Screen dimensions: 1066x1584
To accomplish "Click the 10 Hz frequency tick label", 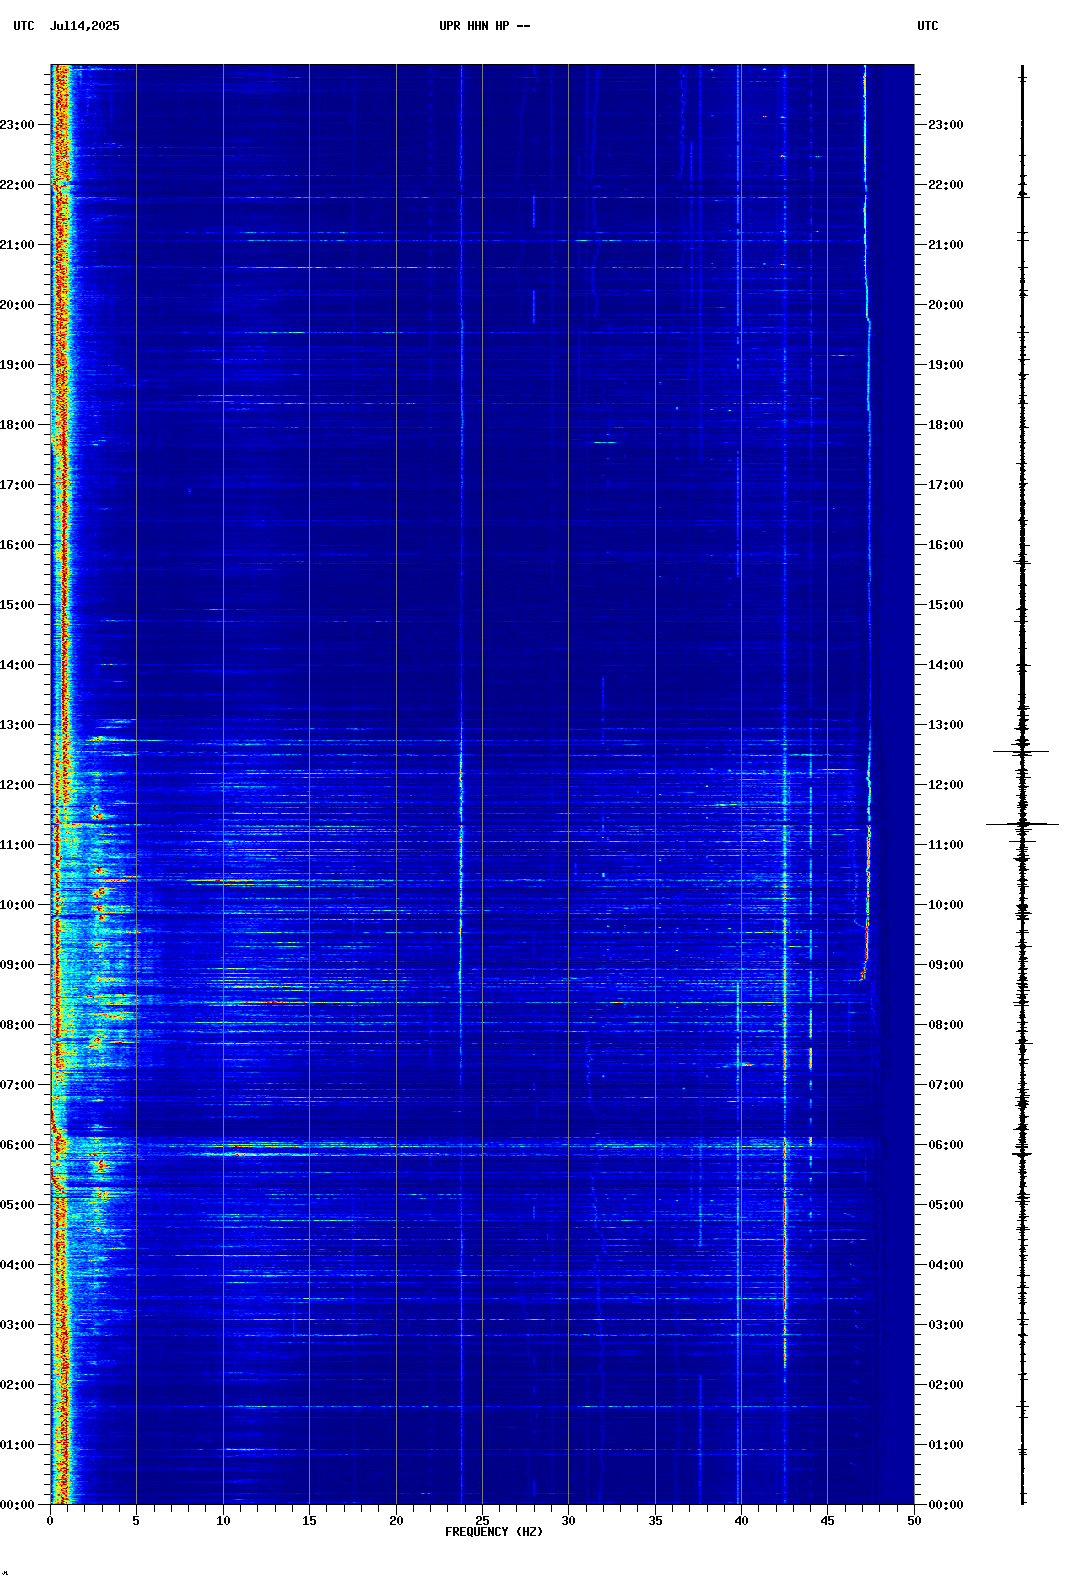I will tap(223, 1521).
